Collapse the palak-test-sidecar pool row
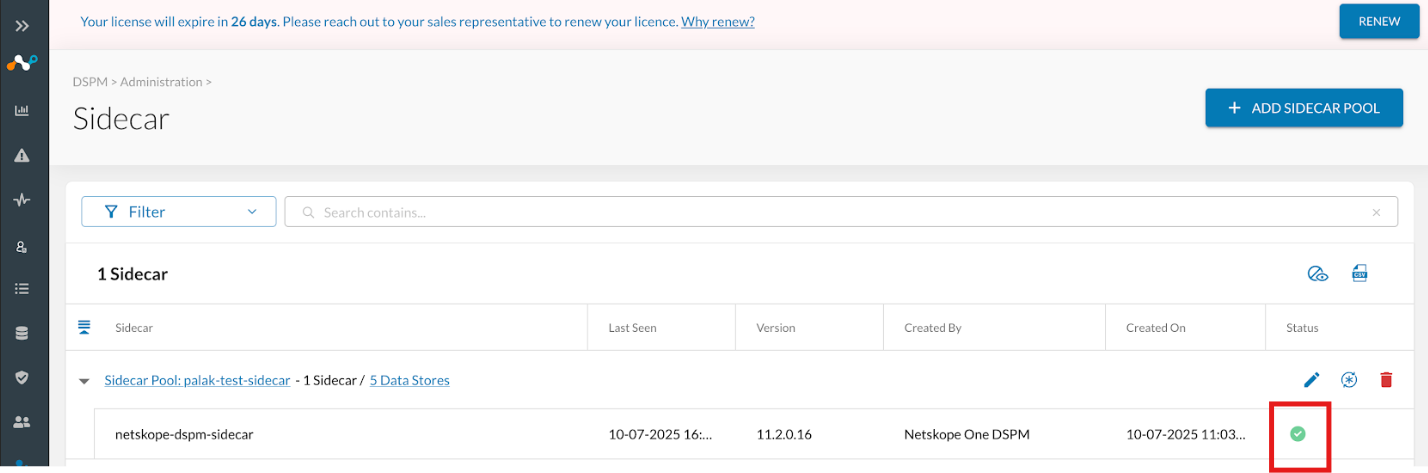Viewport: 1428px width, 473px height. pyautogui.click(x=84, y=381)
